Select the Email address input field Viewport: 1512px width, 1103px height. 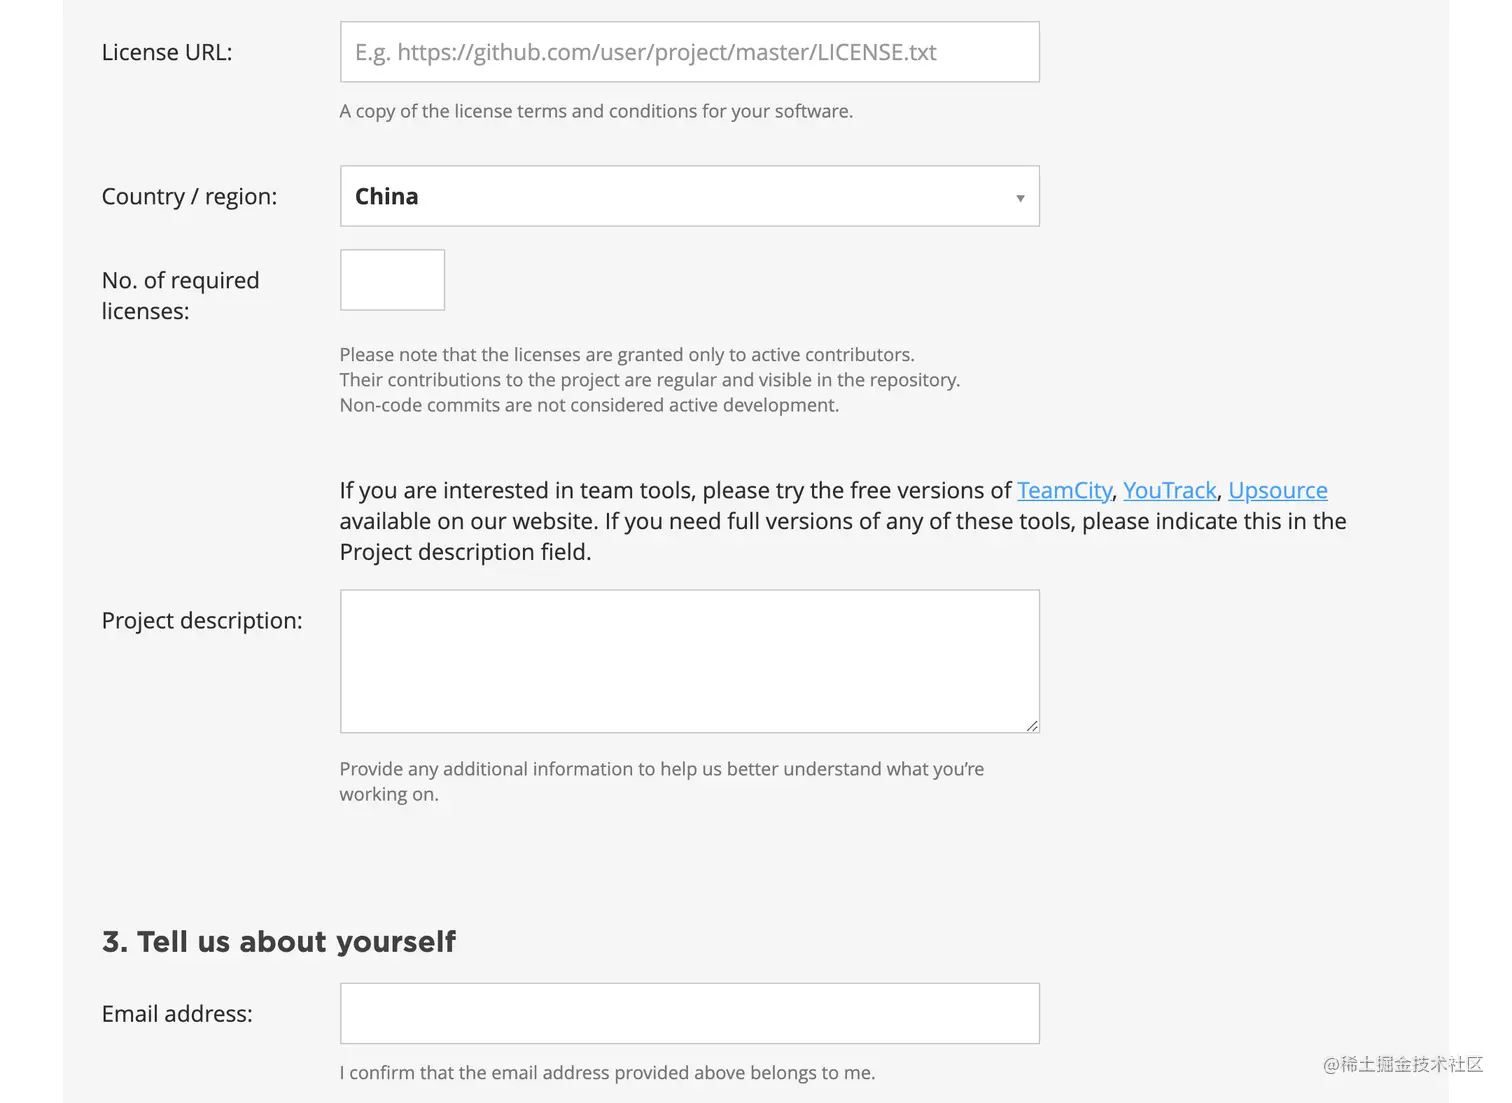click(x=689, y=1013)
